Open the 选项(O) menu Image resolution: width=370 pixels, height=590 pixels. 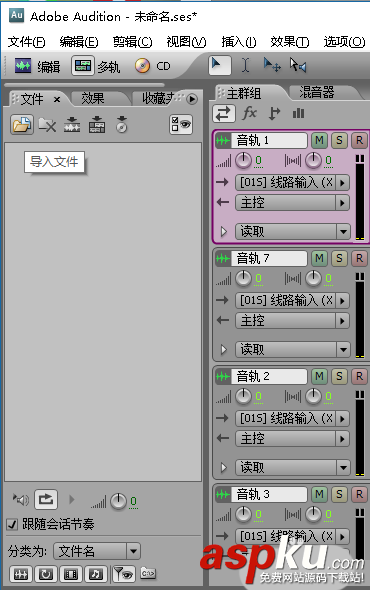344,41
